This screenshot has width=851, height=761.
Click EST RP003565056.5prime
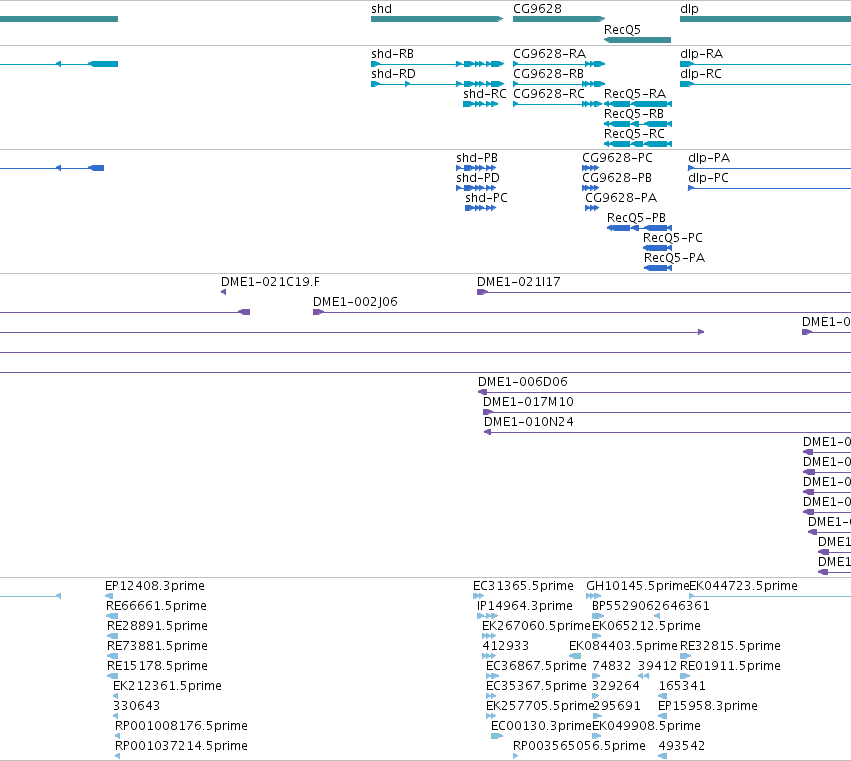pyautogui.click(x=516, y=757)
